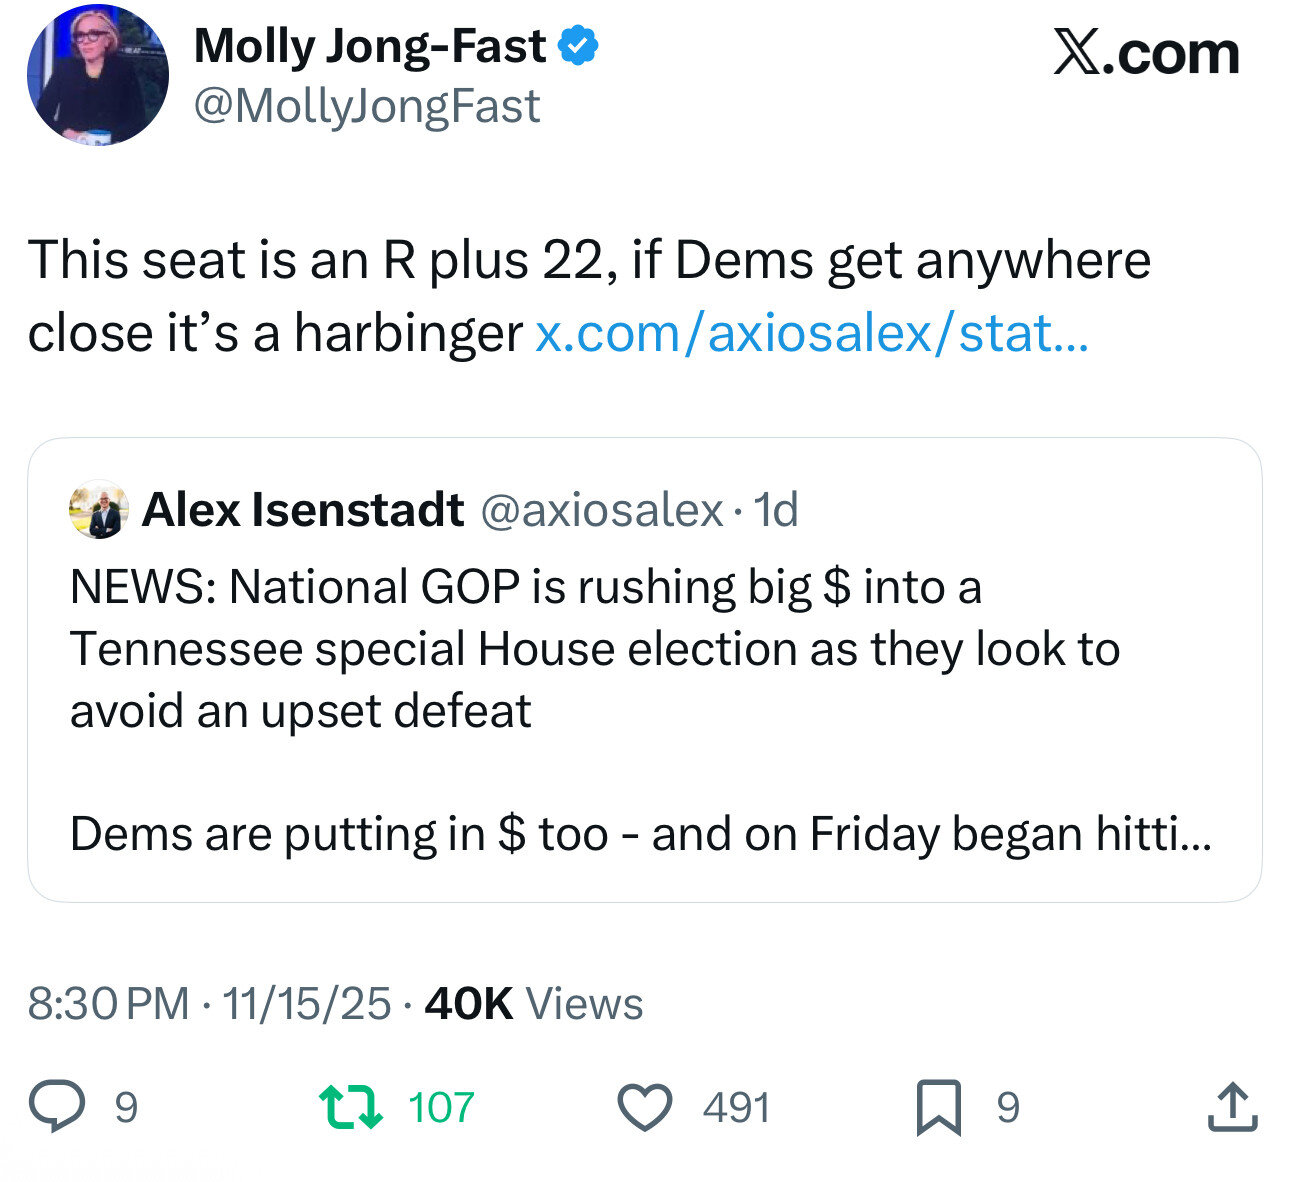The height and width of the screenshot is (1182, 1290).
Task: Toggle the green repost icon
Action: (350, 1107)
